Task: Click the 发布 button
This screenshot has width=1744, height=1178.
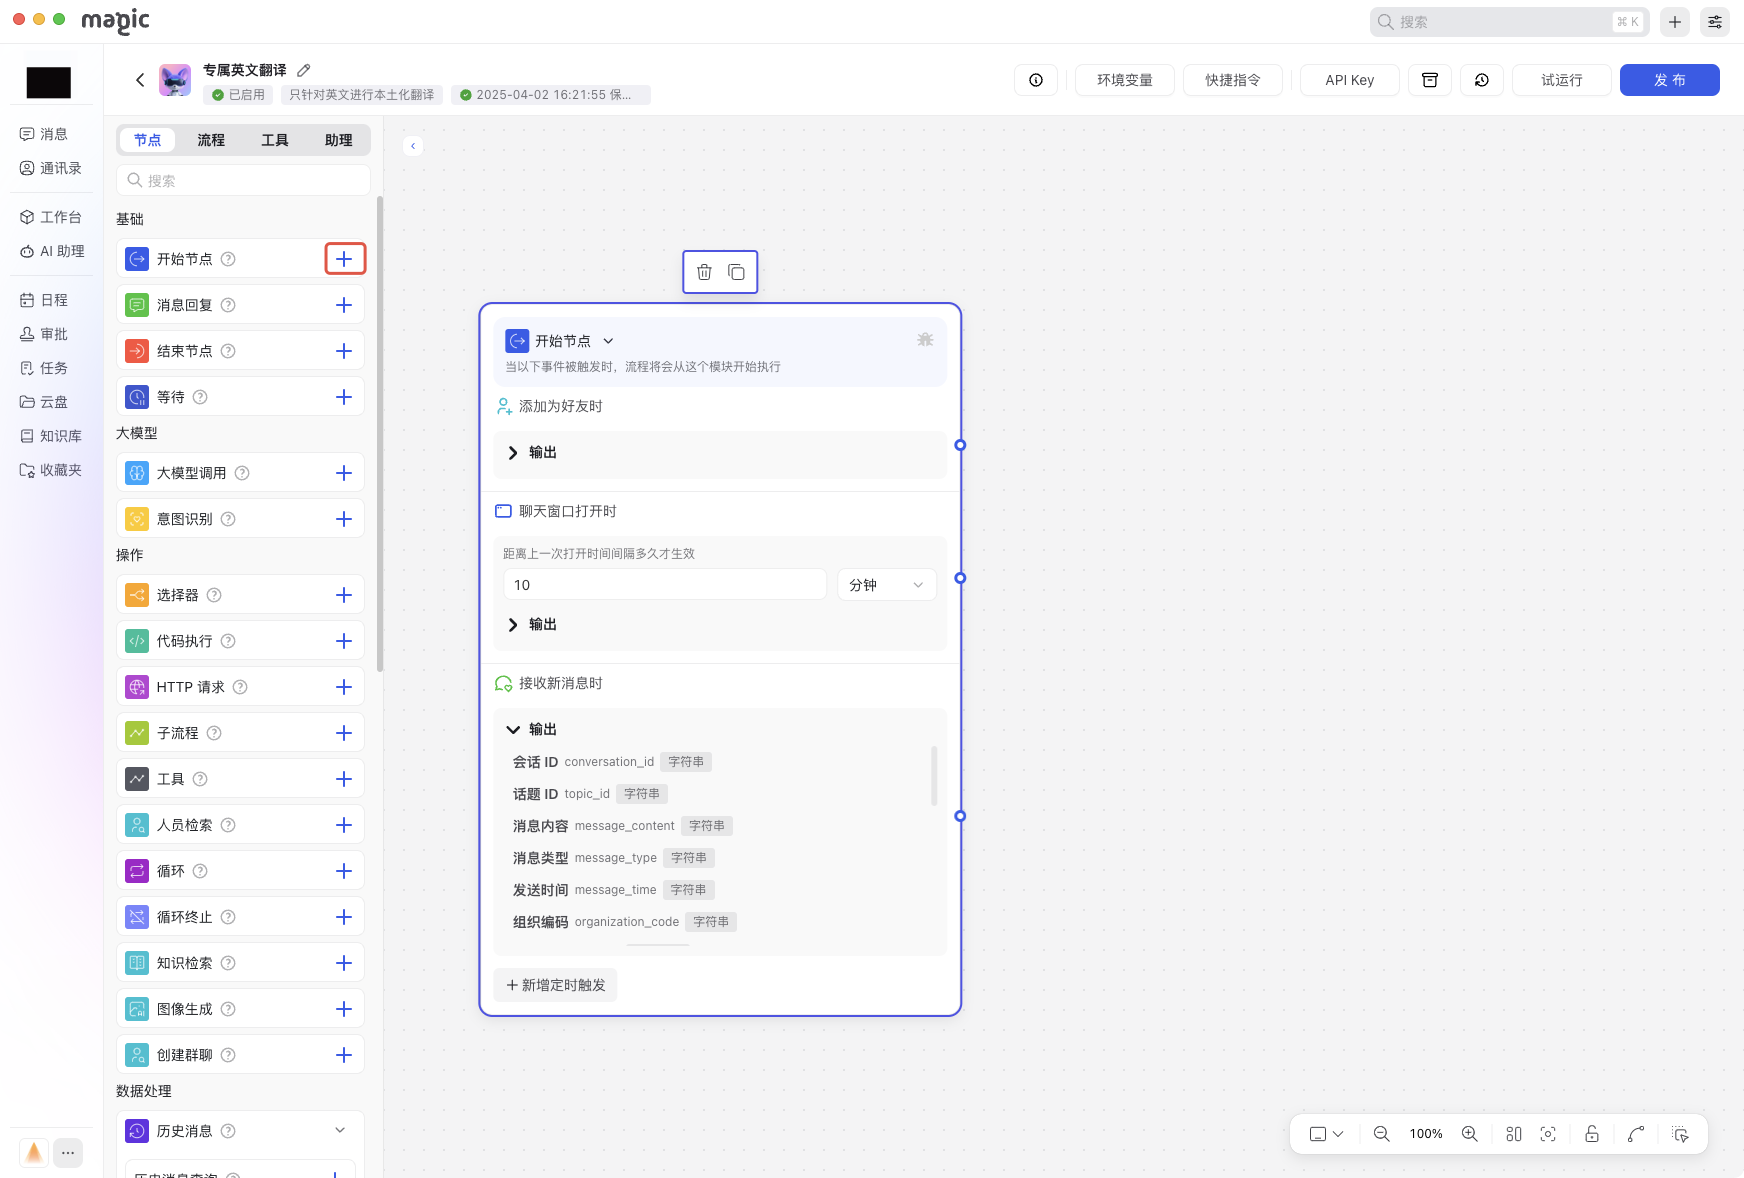Action: (1669, 80)
